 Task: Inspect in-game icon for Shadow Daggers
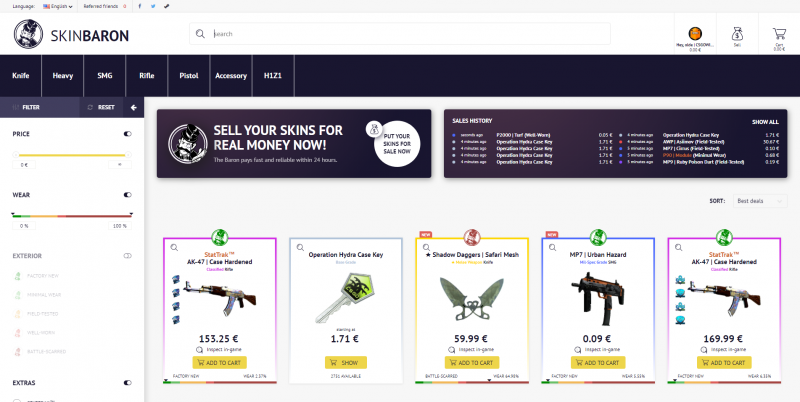tap(452, 350)
